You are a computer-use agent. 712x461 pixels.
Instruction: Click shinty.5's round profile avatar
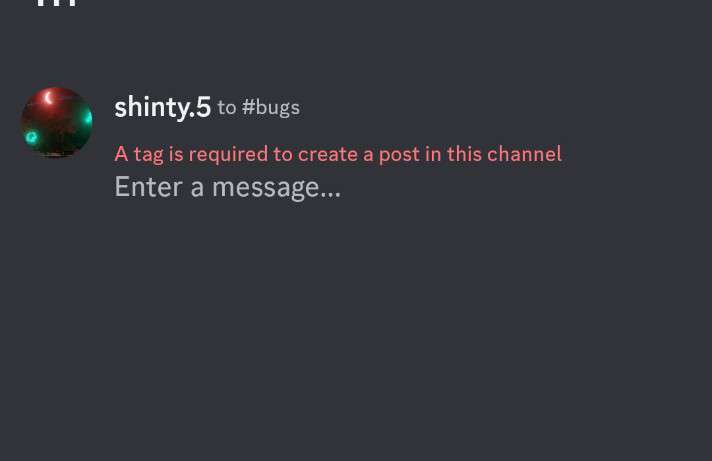[x=57, y=123]
